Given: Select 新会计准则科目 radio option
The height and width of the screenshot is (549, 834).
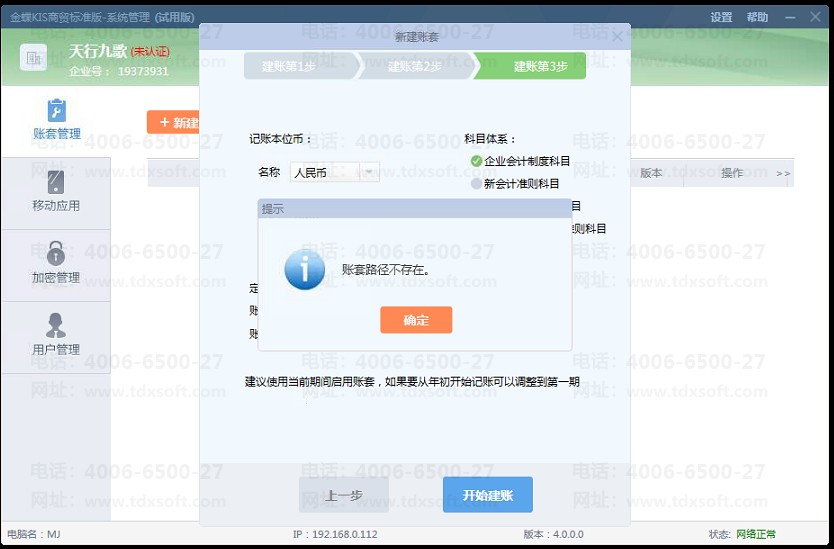Looking at the screenshot, I should pyautogui.click(x=477, y=184).
